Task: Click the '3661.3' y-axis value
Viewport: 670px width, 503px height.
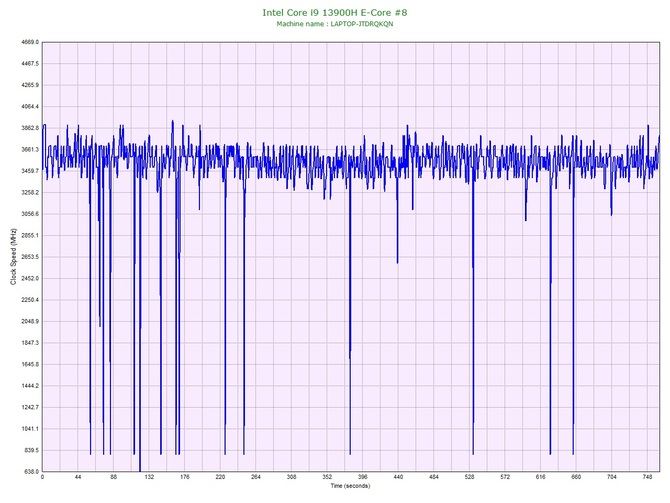Action: [29, 150]
